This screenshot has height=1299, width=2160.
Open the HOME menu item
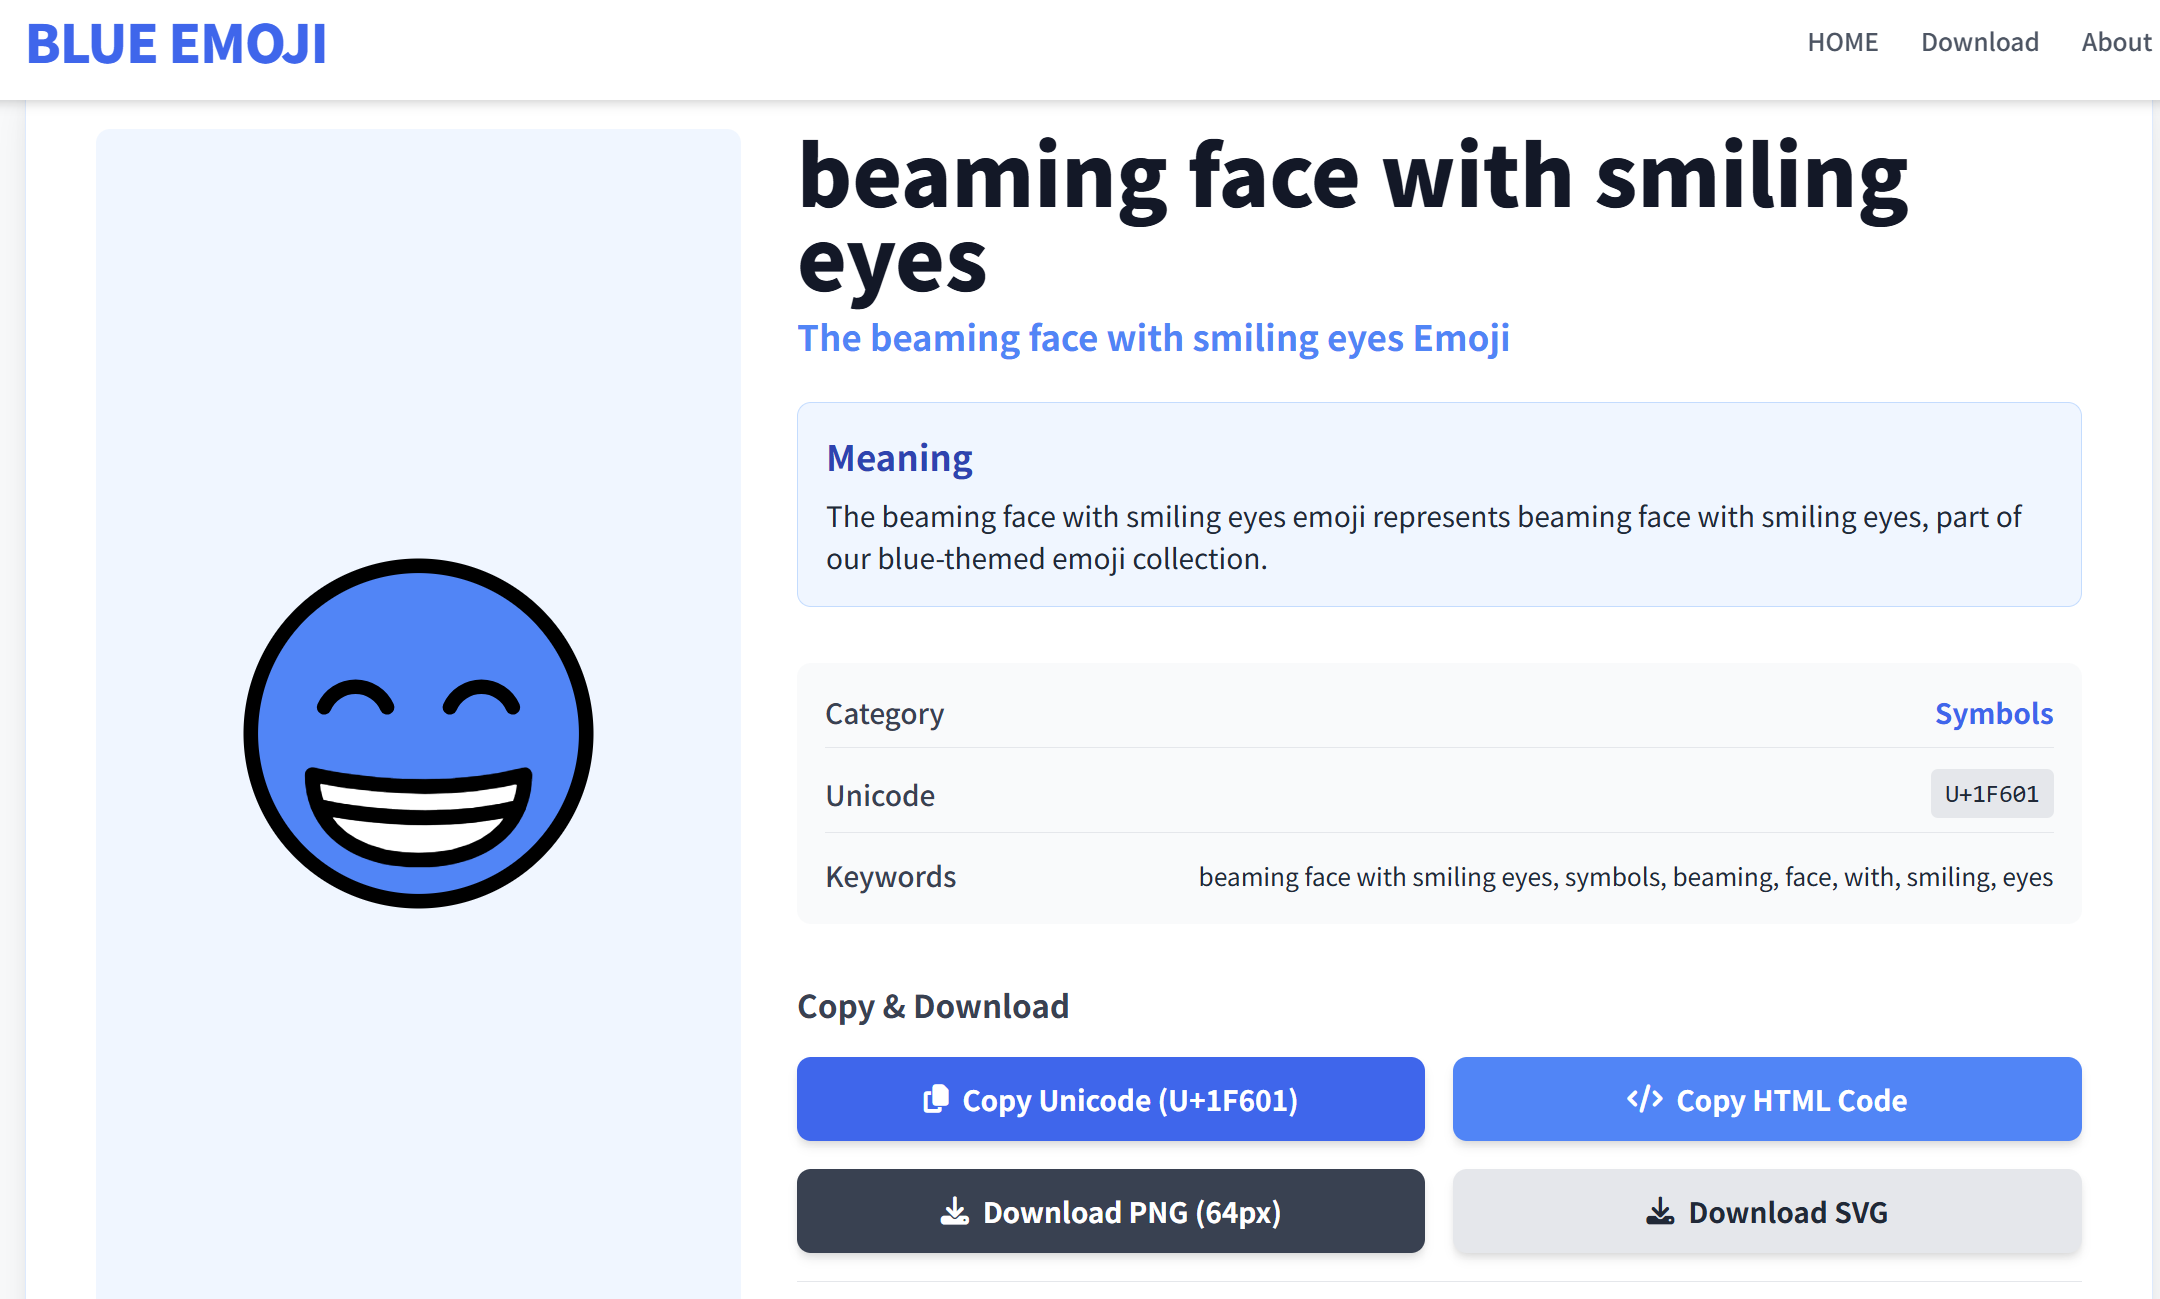[x=1842, y=42]
